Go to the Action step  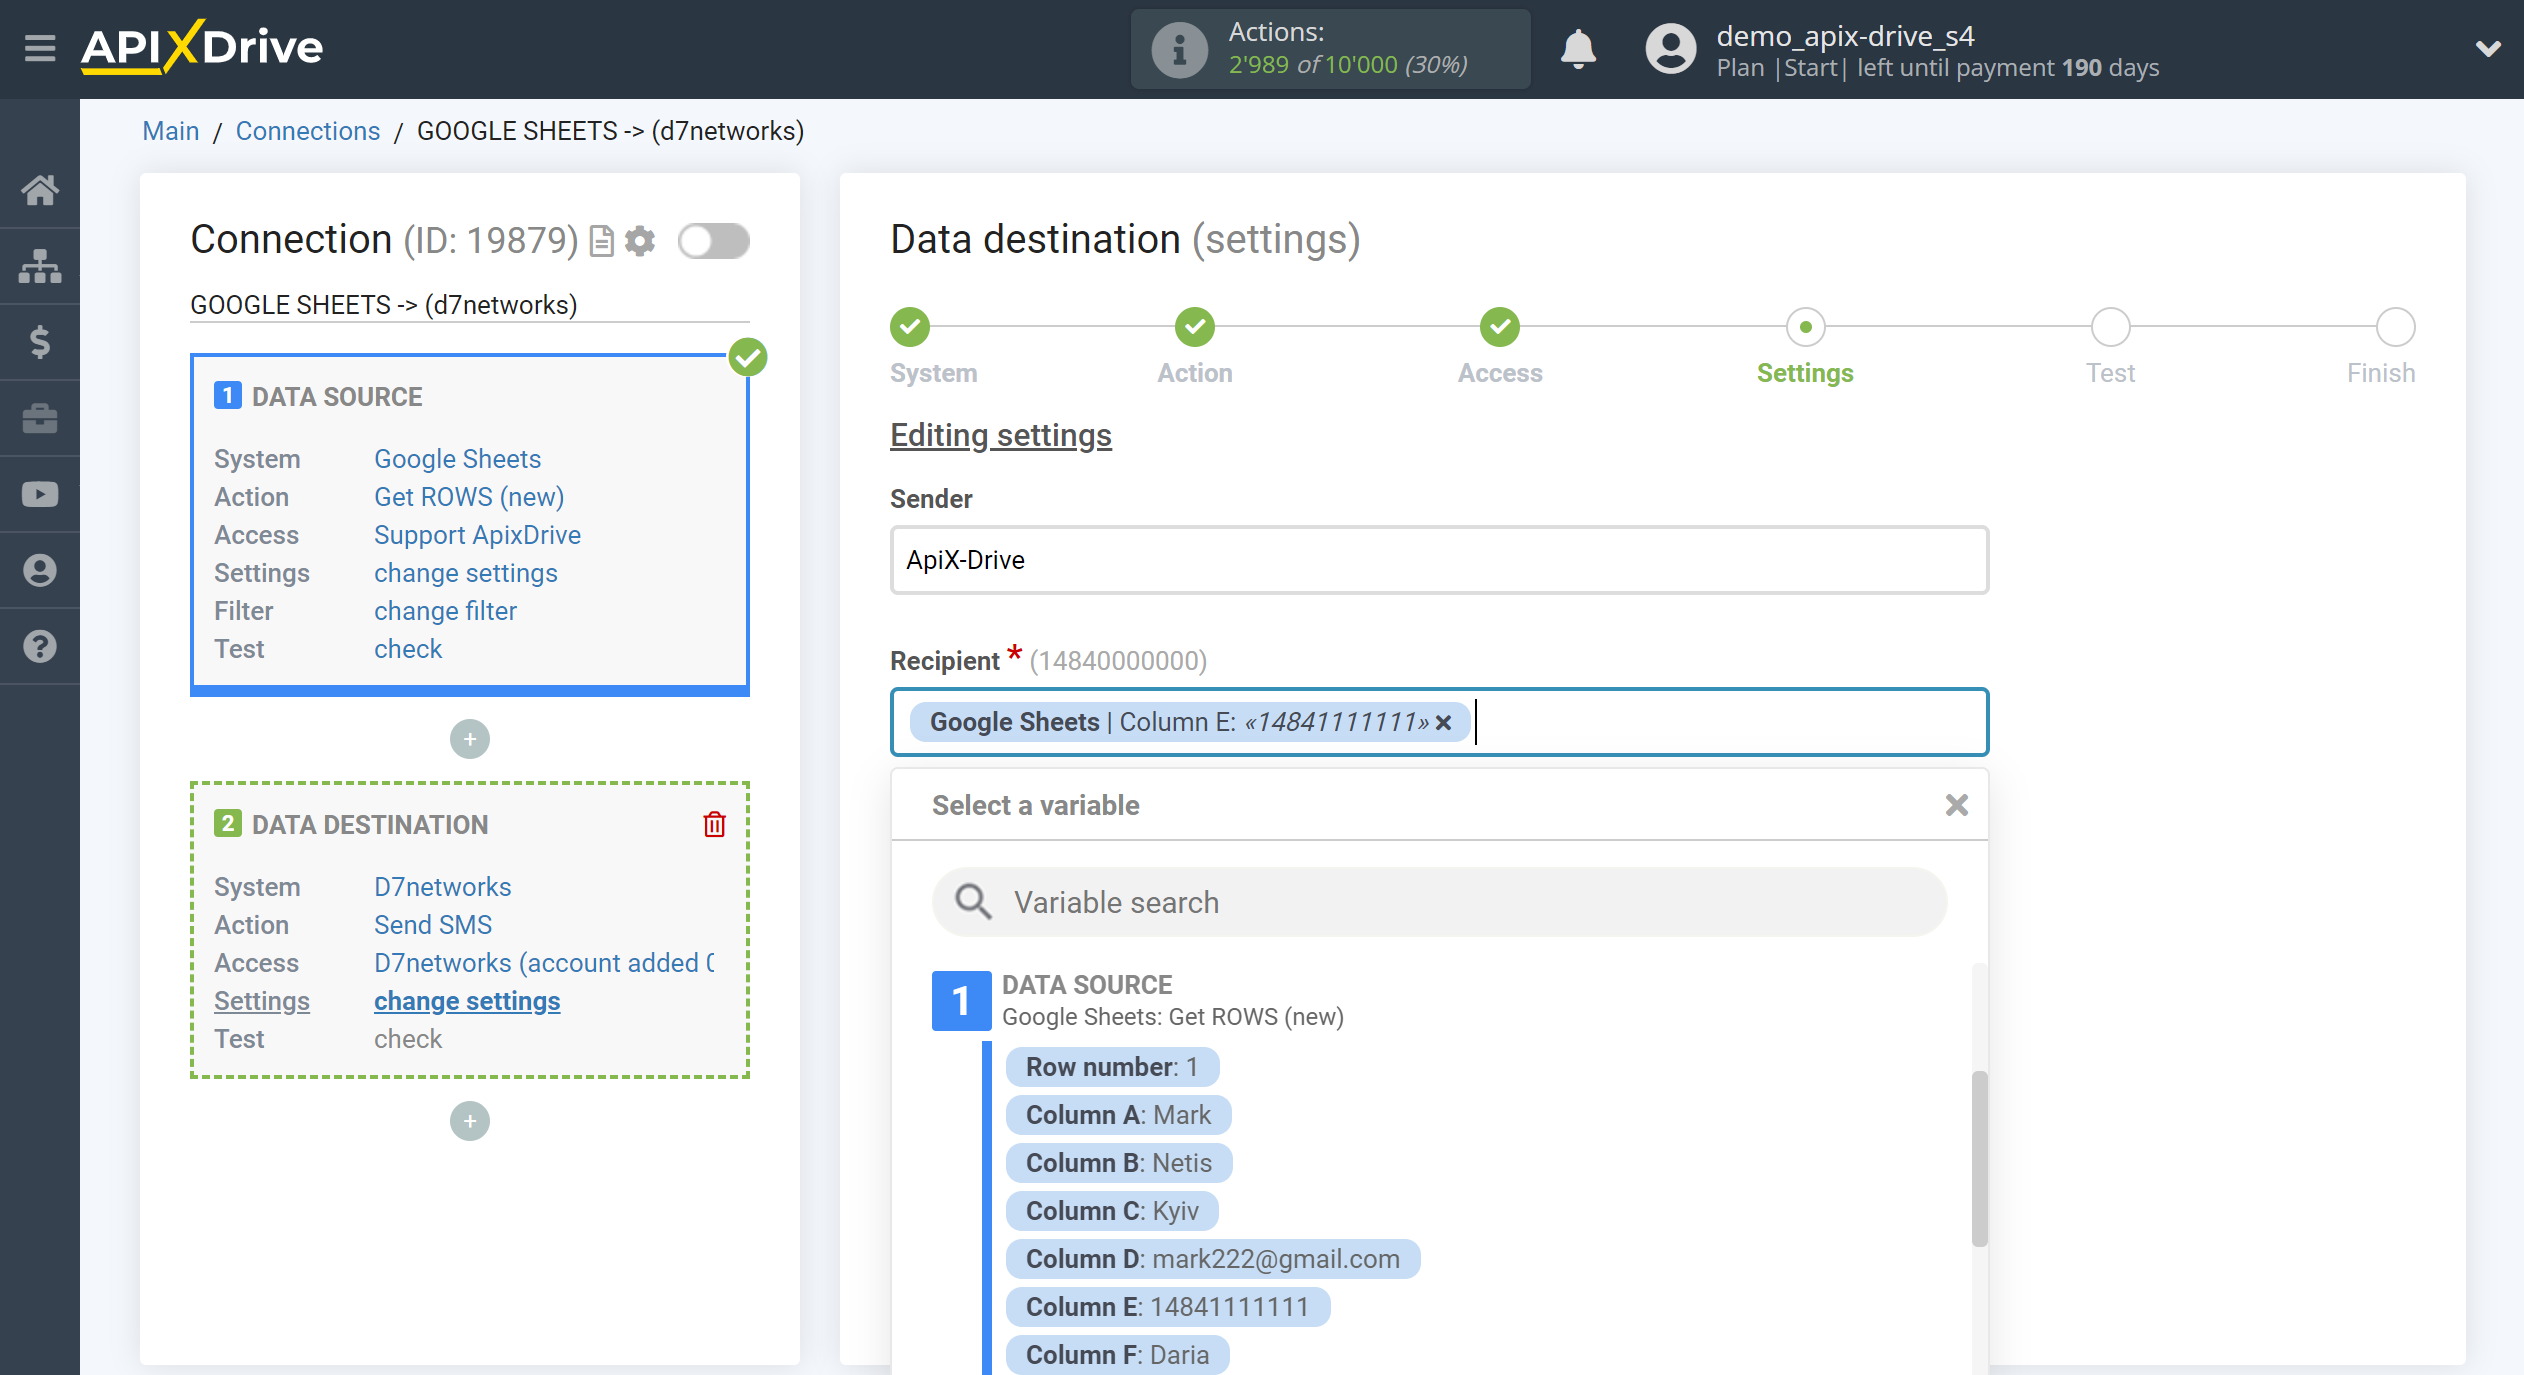[1195, 327]
